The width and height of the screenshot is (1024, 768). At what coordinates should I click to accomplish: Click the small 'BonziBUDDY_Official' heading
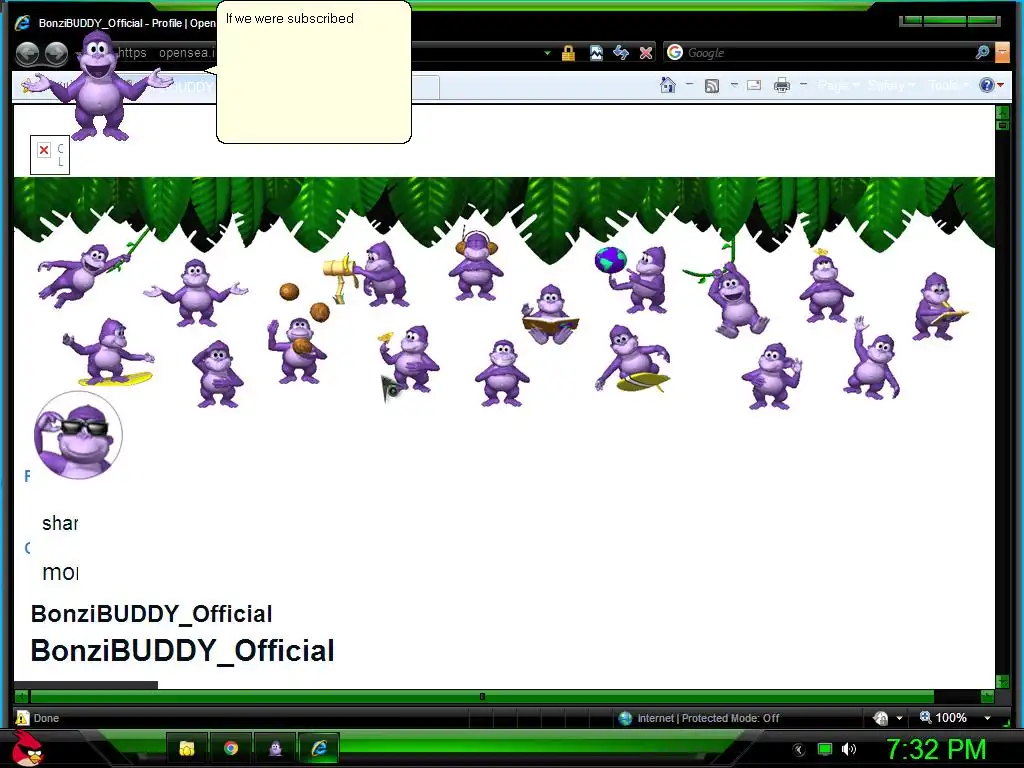click(152, 614)
